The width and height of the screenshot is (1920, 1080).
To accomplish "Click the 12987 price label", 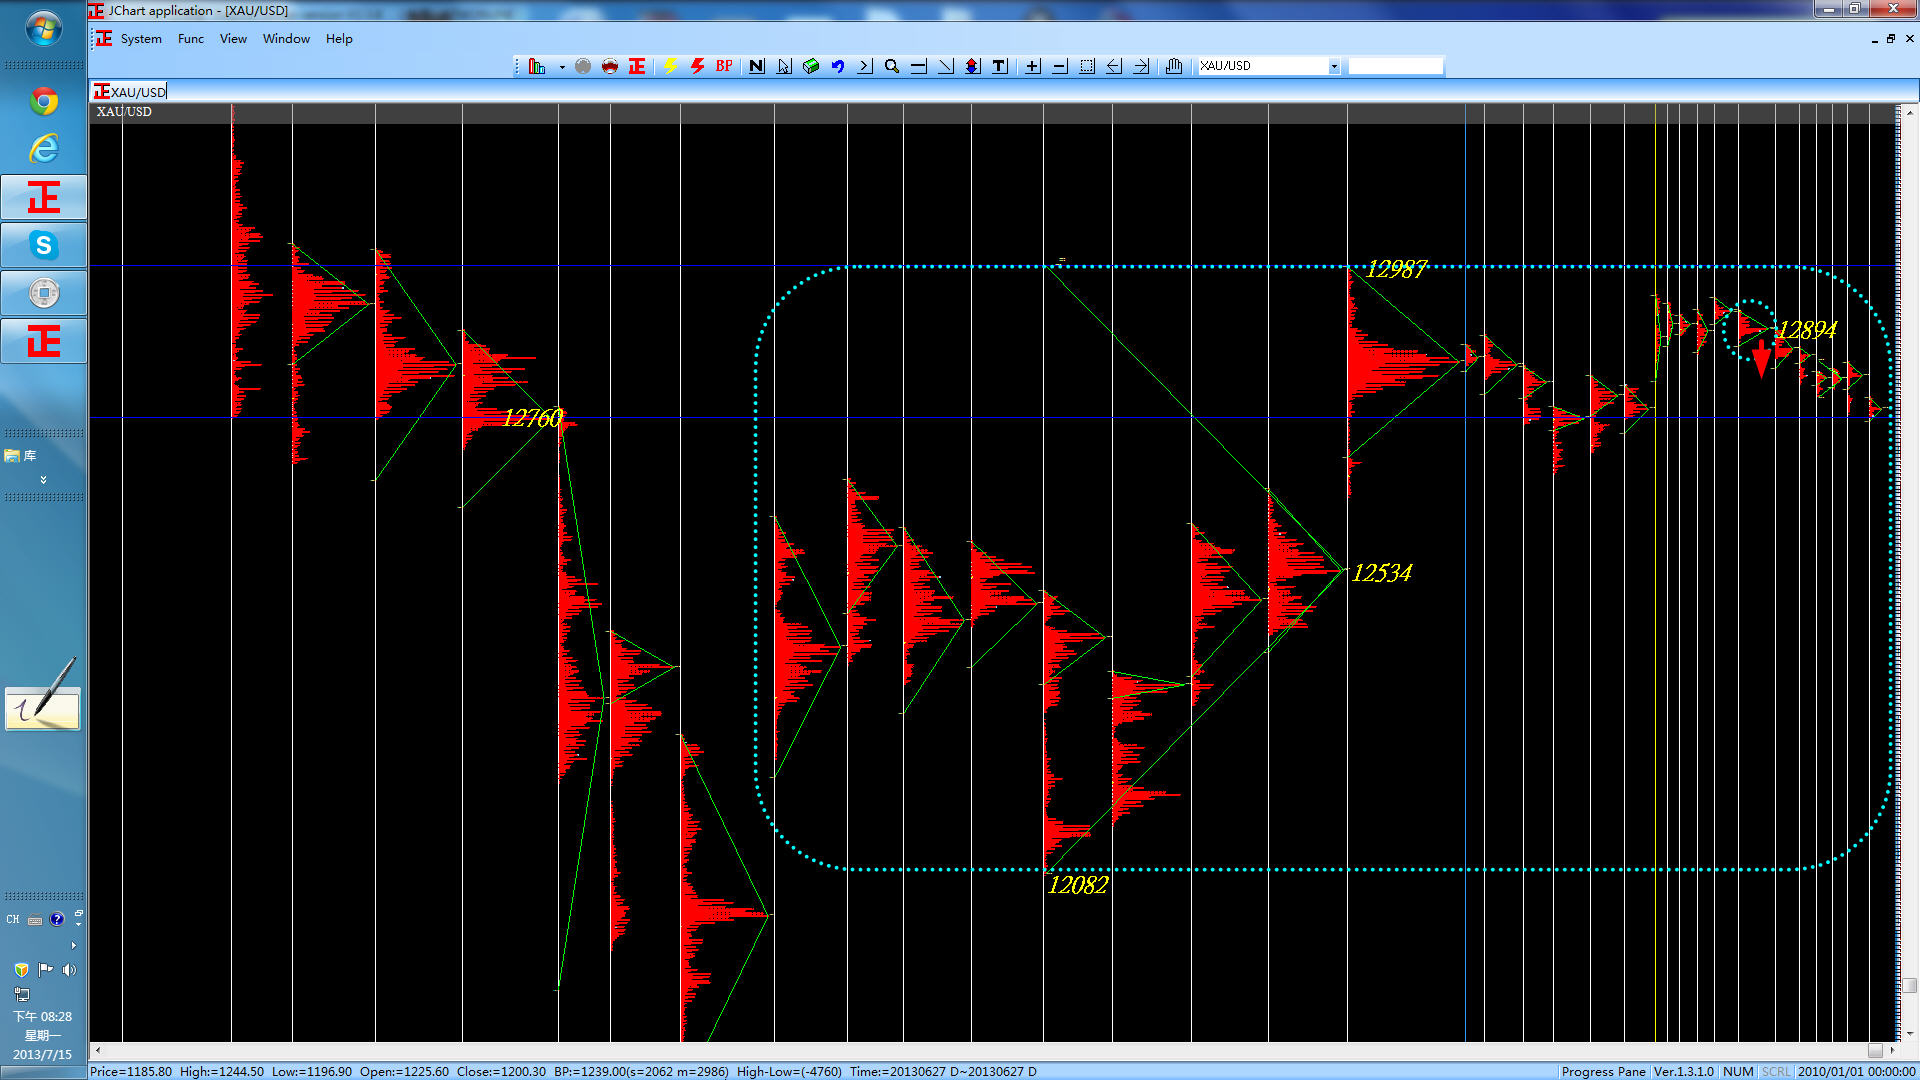I will 1396,269.
